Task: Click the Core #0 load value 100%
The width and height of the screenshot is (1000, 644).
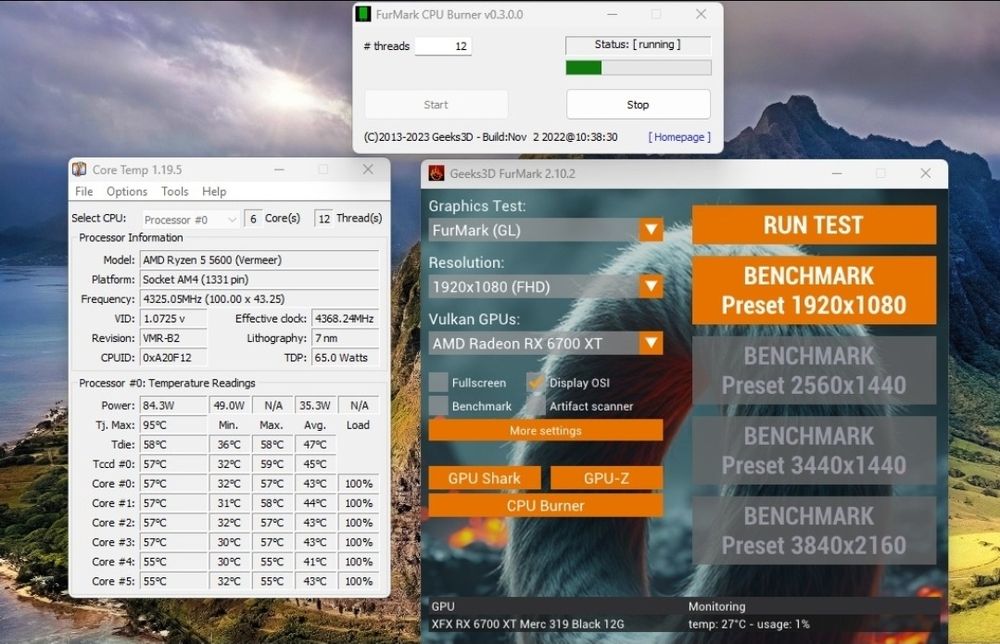Action: [358, 484]
